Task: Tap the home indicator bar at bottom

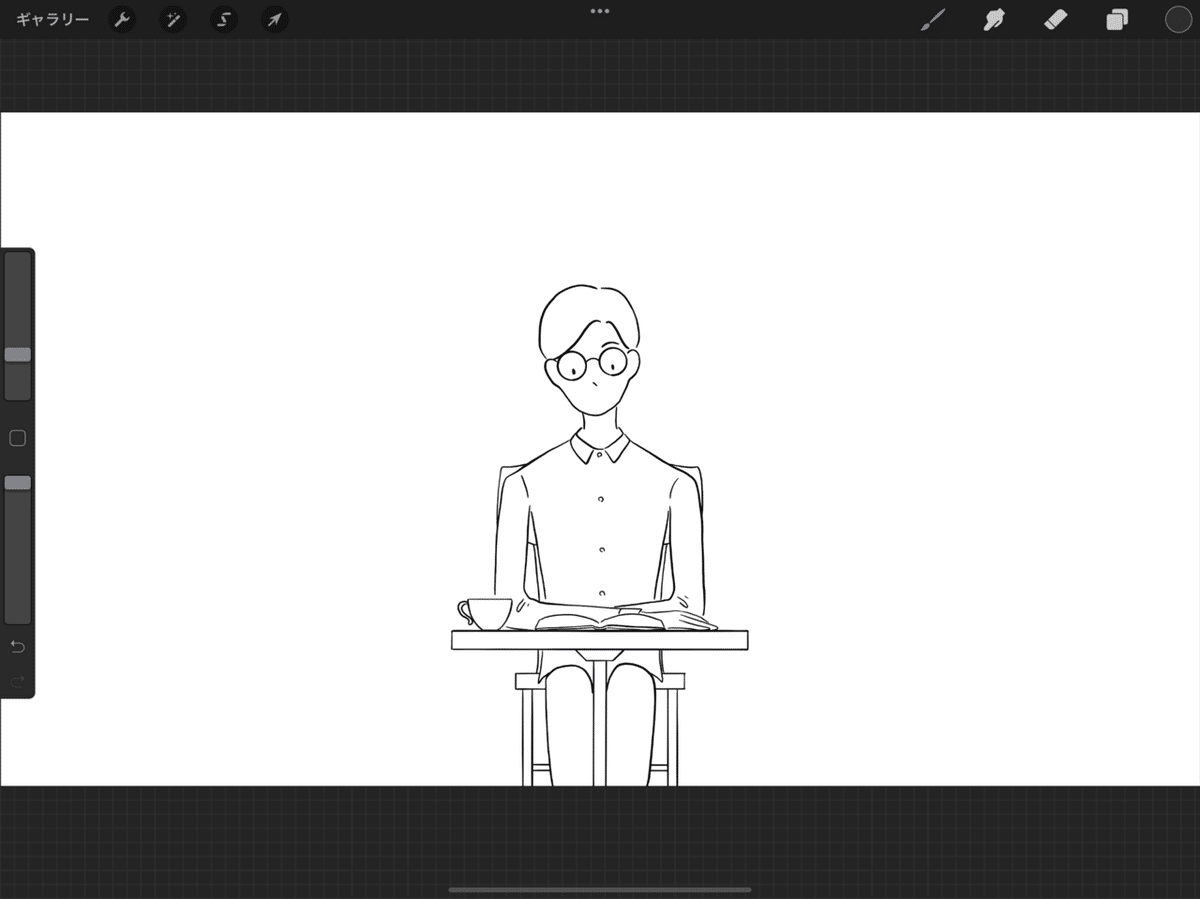Action: (x=600, y=889)
